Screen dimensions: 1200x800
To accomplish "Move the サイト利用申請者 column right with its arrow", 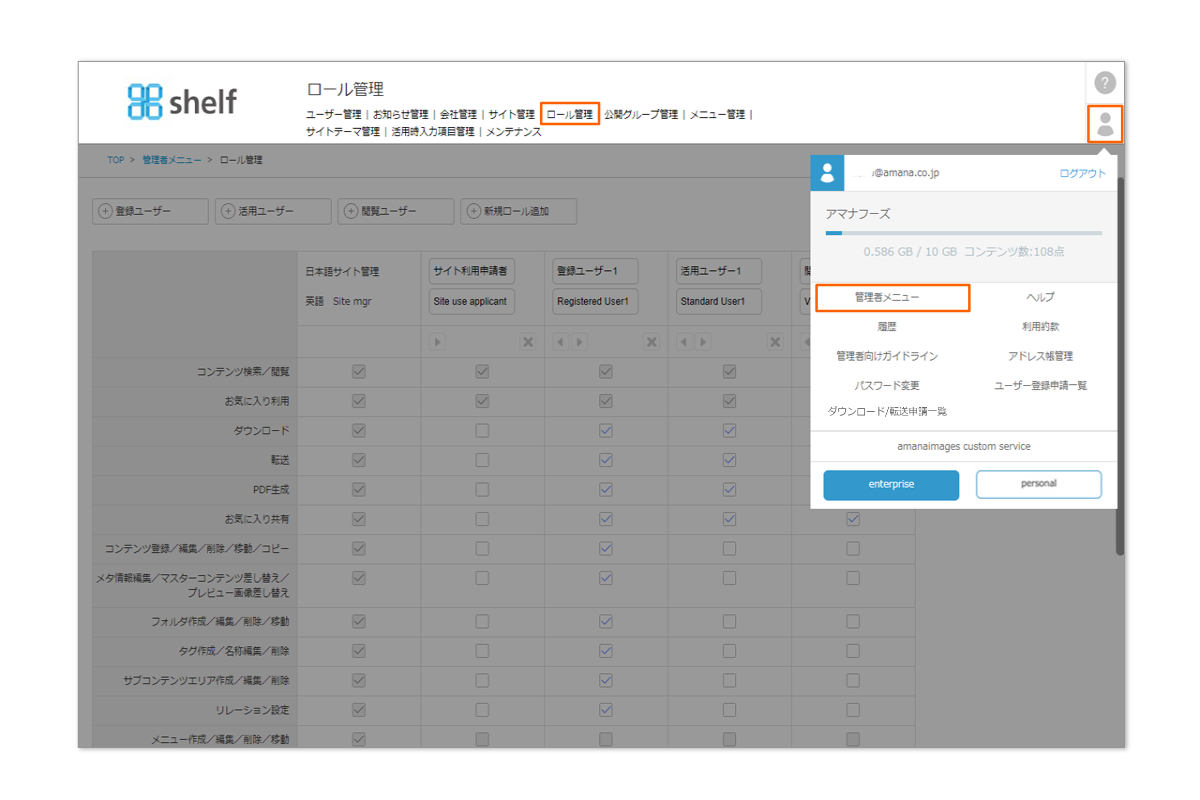I will click(x=437, y=342).
